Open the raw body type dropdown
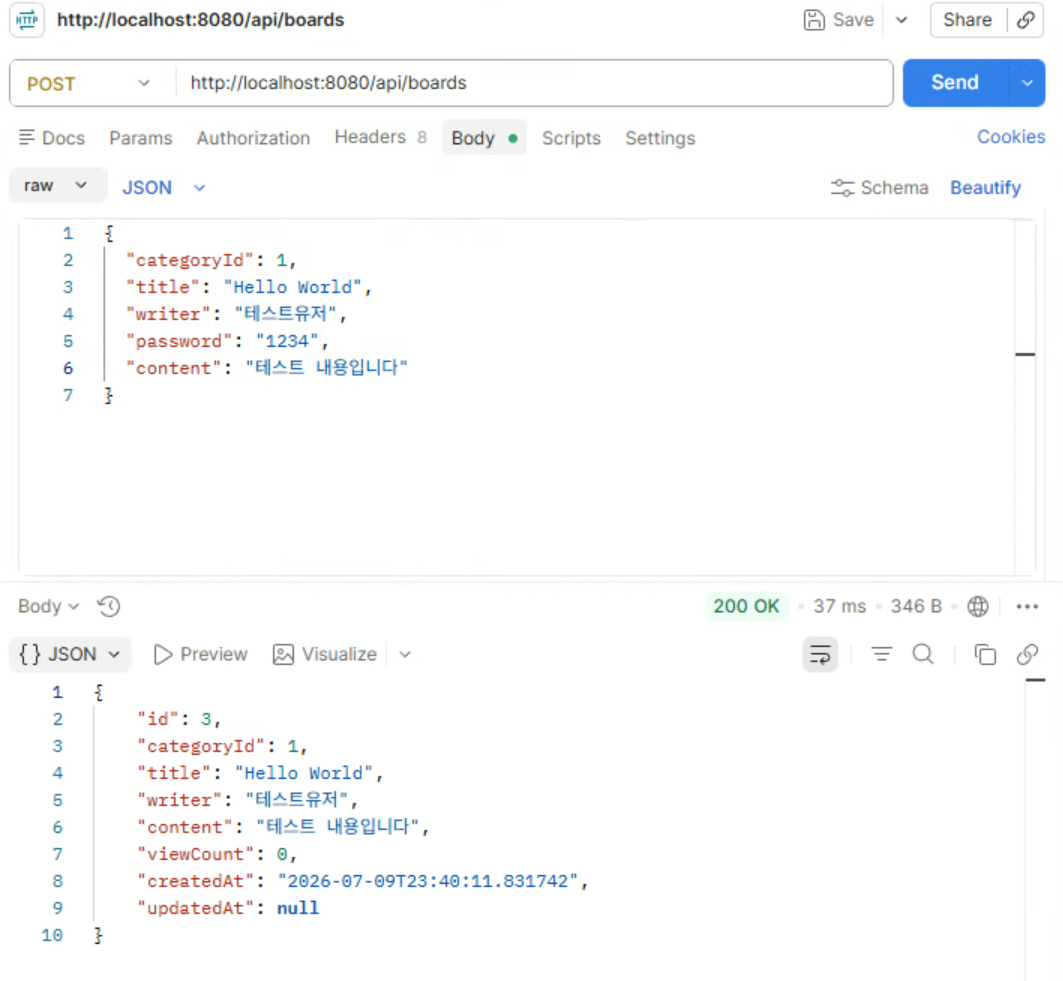 click(58, 186)
